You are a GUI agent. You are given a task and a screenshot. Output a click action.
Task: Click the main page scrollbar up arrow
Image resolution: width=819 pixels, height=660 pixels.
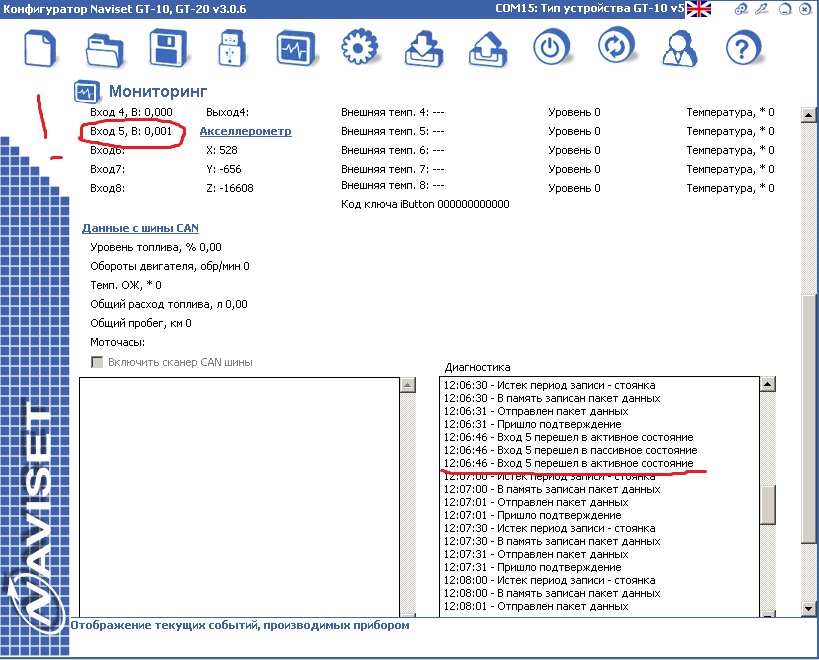[808, 116]
